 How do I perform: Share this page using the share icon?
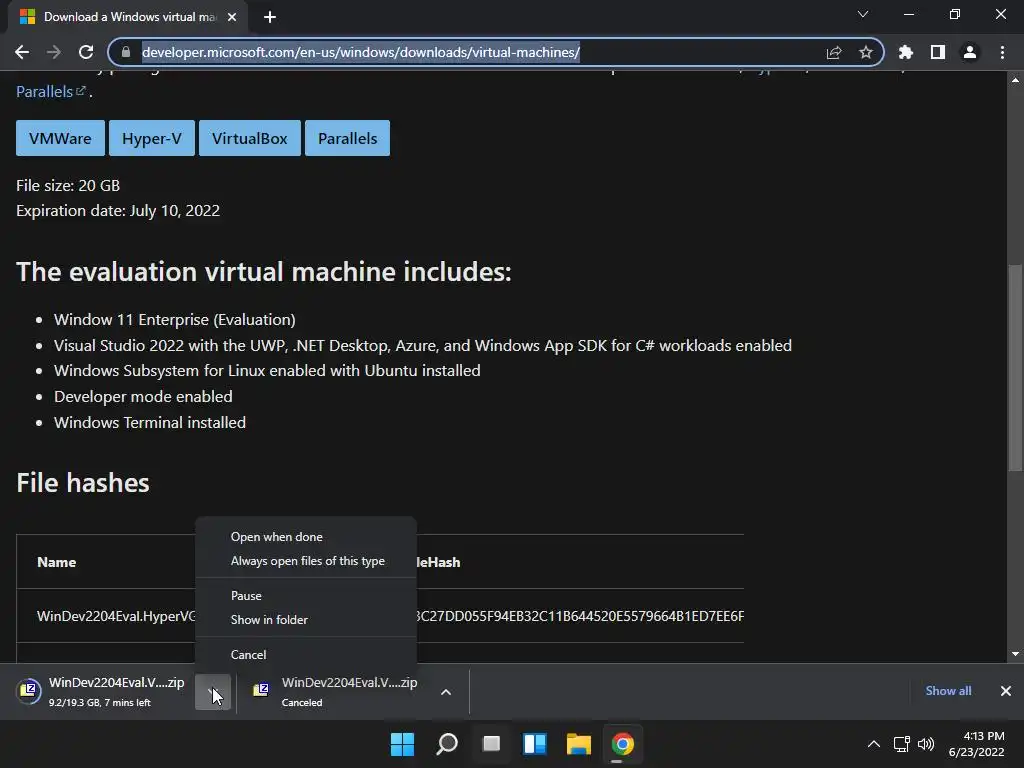coord(834,52)
